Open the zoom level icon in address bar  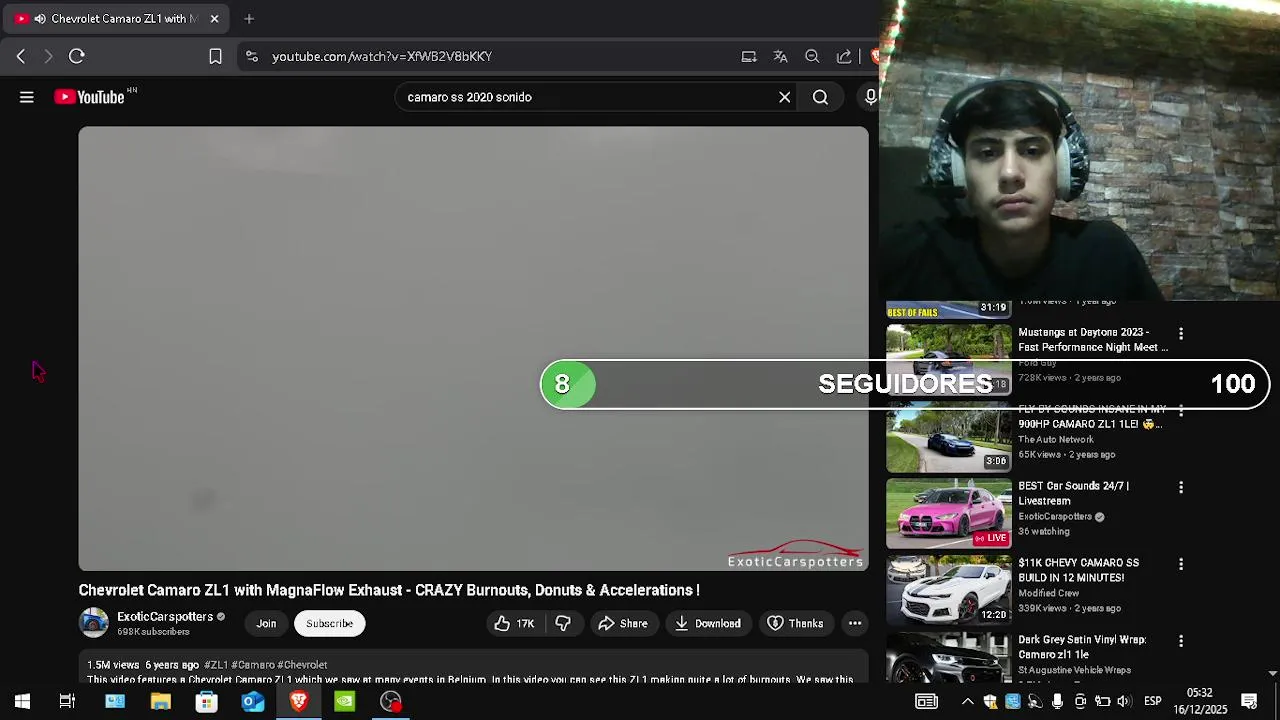tap(813, 57)
